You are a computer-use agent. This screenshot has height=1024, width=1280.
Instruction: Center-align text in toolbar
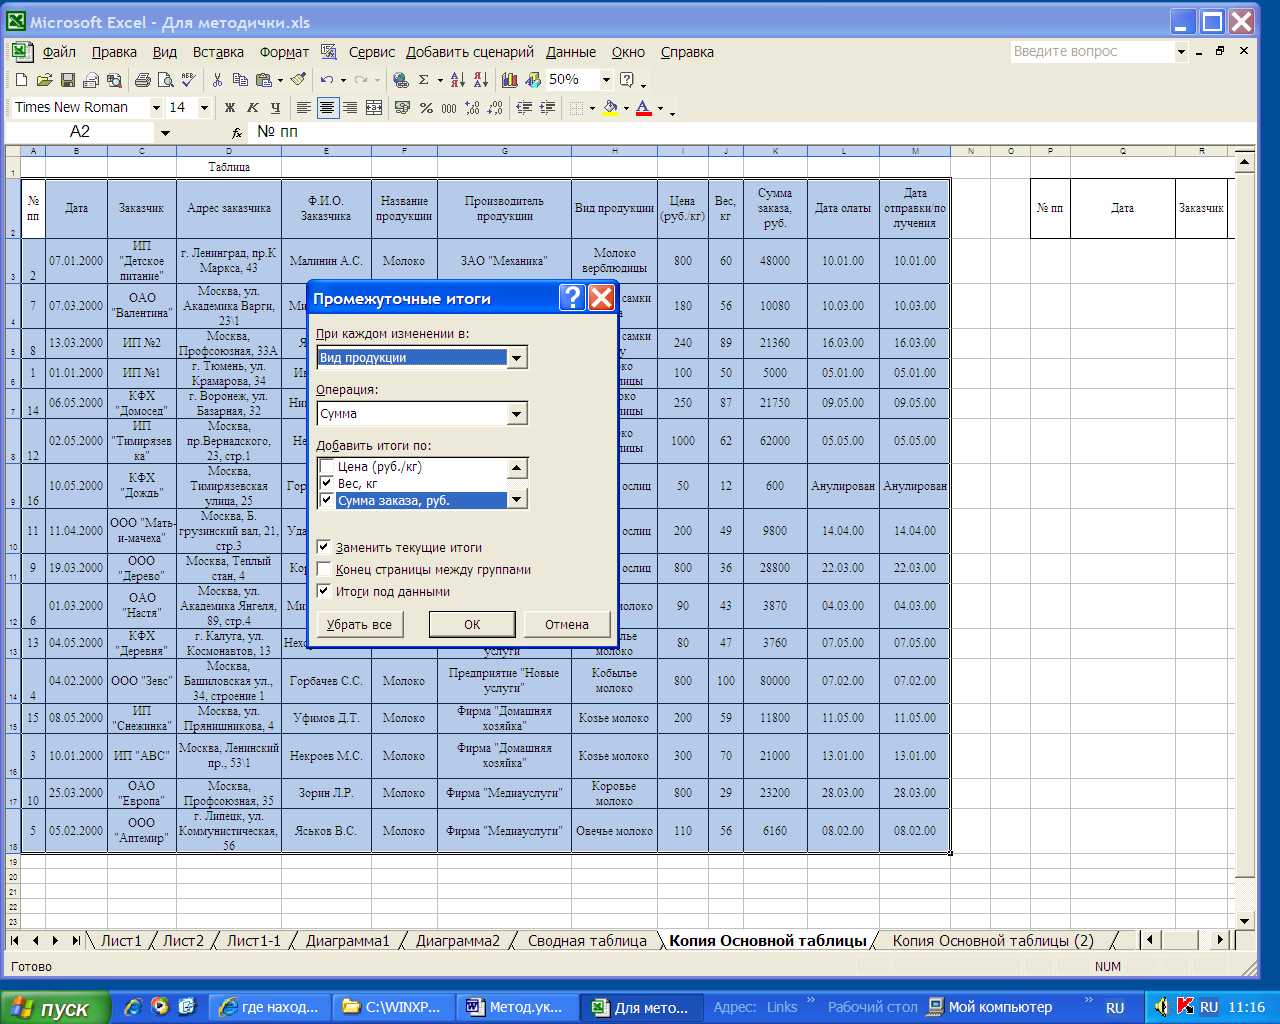pos(327,108)
